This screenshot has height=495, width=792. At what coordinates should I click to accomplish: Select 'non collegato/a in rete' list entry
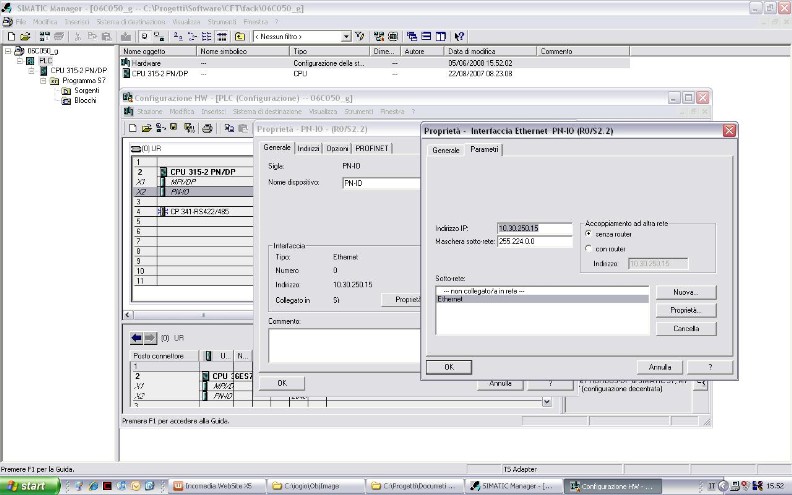pos(542,291)
